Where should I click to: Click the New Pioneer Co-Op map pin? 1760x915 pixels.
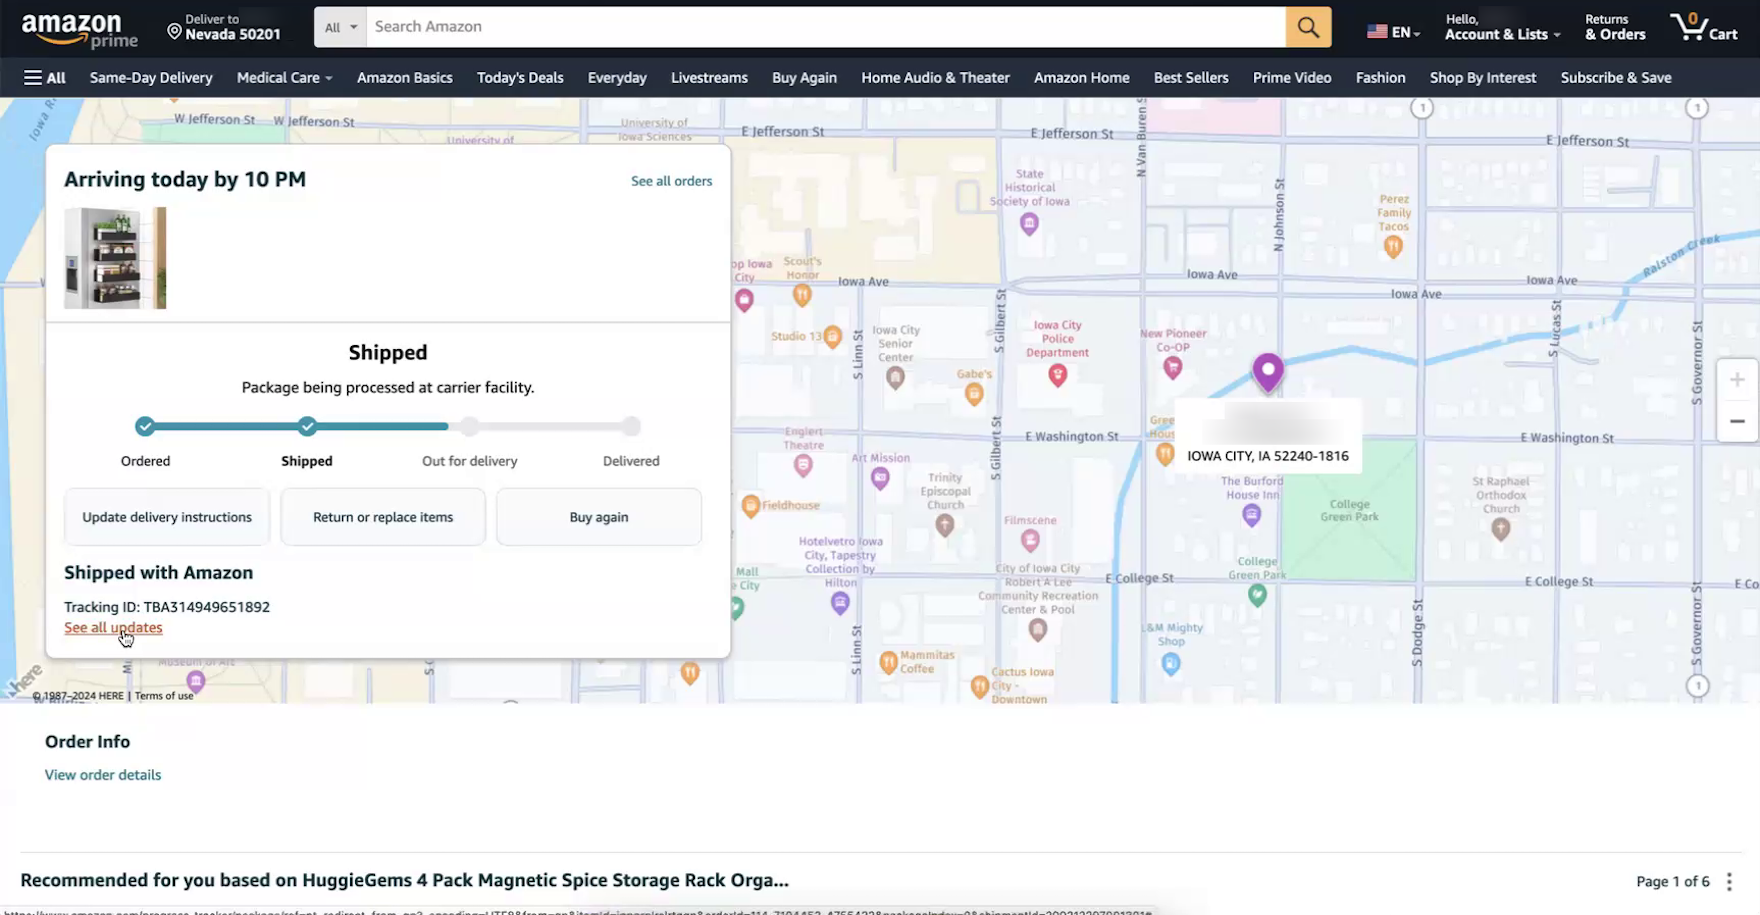(x=1173, y=367)
